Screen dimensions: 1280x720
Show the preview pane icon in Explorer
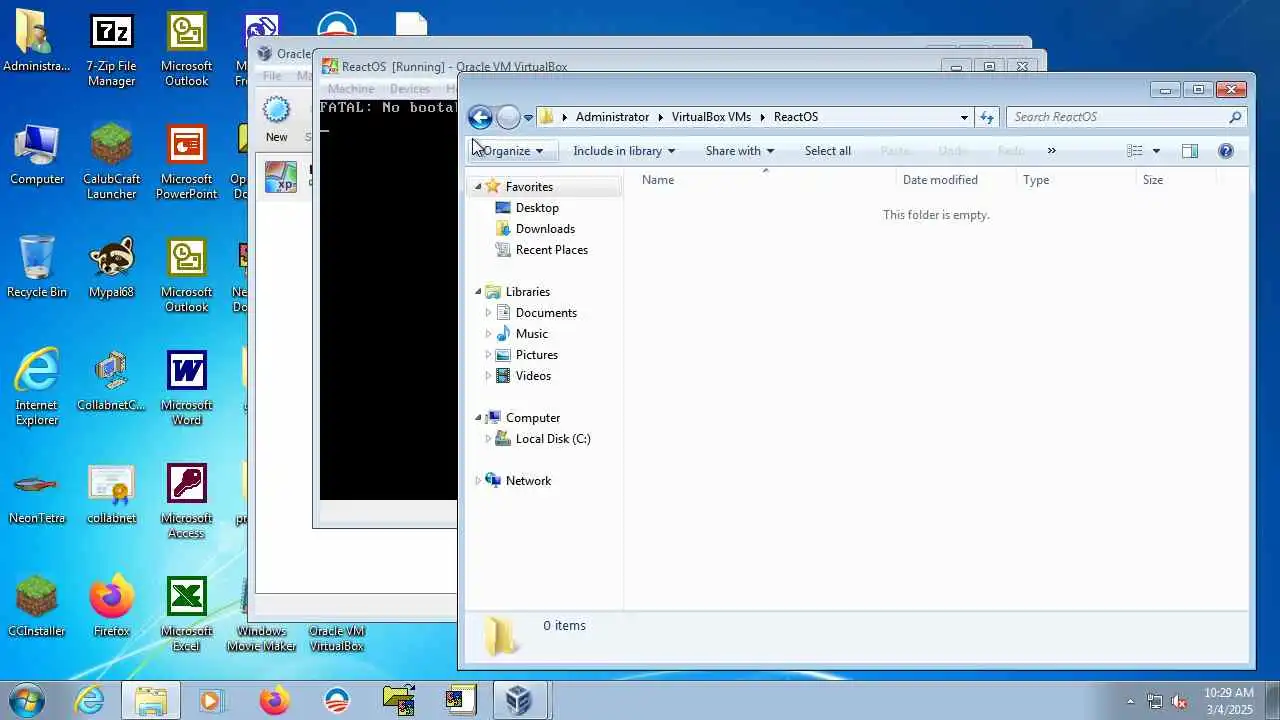(1190, 151)
